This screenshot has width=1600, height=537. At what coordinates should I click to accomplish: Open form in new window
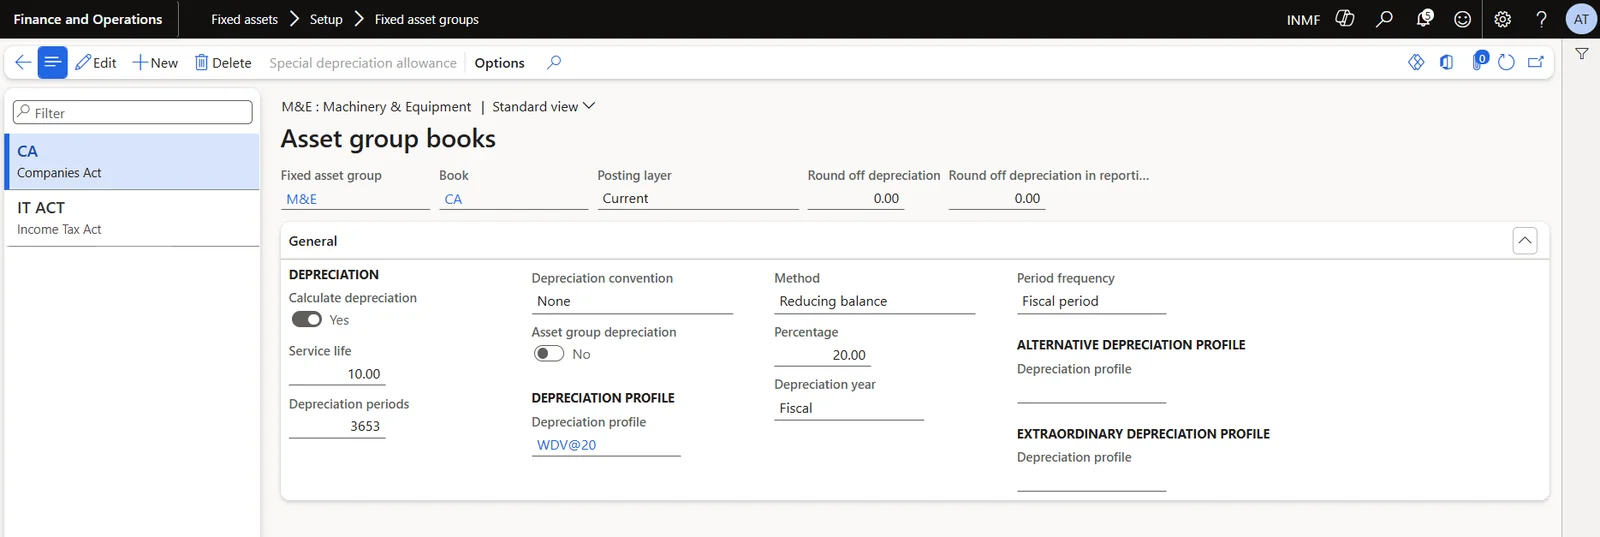(1536, 62)
